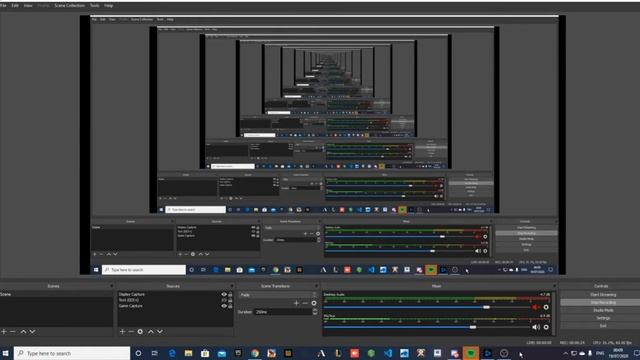The height and width of the screenshot is (360, 640).
Task: Open the Scene Collection menu in main menu bar
Action: coord(69,6)
